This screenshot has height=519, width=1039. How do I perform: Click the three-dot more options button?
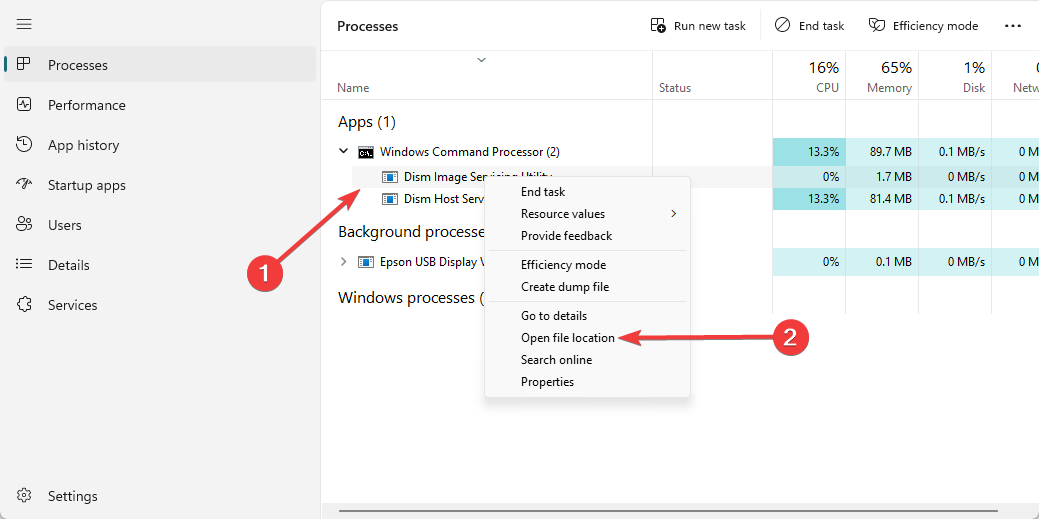click(x=1013, y=26)
